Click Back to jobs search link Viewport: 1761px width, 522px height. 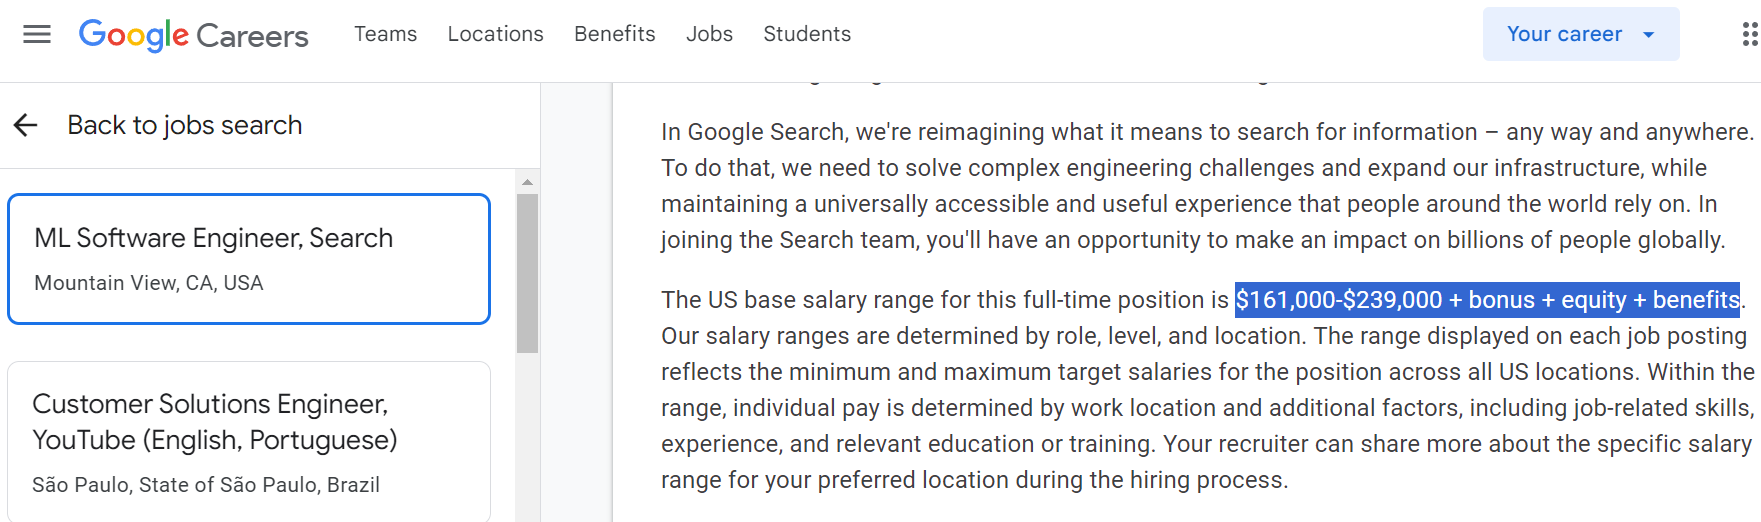[x=184, y=125]
